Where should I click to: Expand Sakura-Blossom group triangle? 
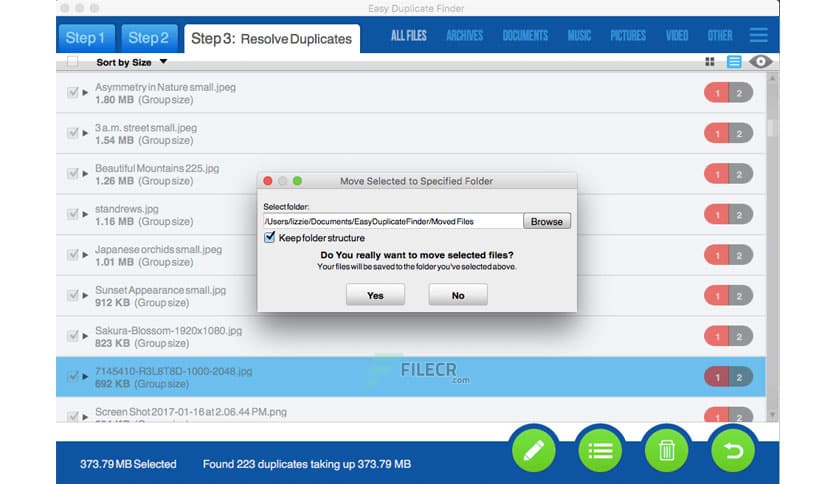[85, 335]
